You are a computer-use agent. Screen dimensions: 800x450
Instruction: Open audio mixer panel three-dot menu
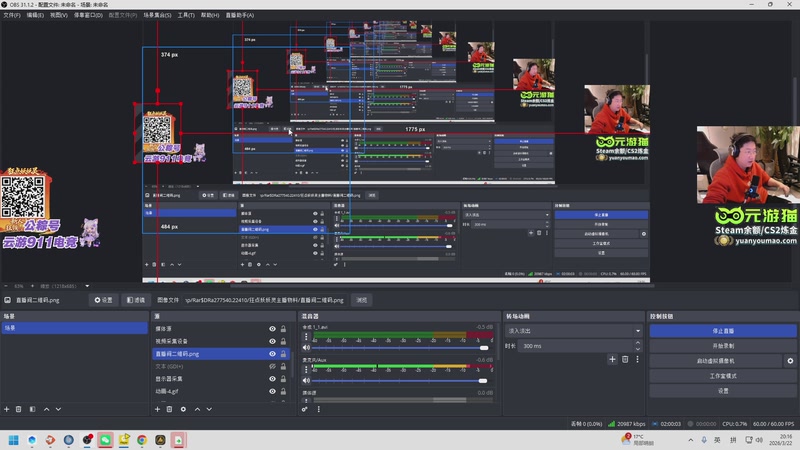(x=318, y=409)
